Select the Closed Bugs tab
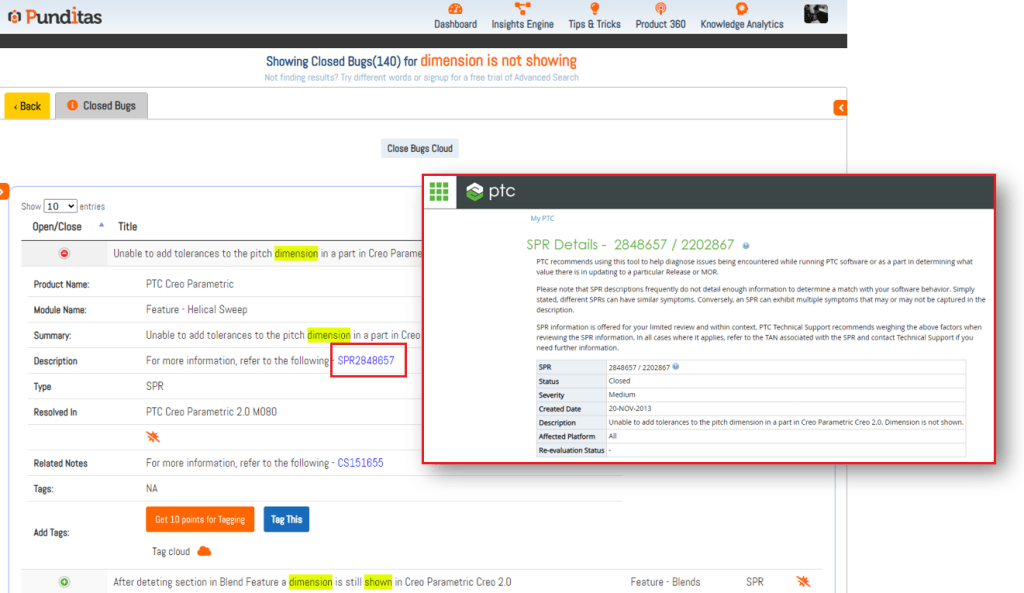The height and width of the screenshot is (593, 1024). [x=101, y=106]
